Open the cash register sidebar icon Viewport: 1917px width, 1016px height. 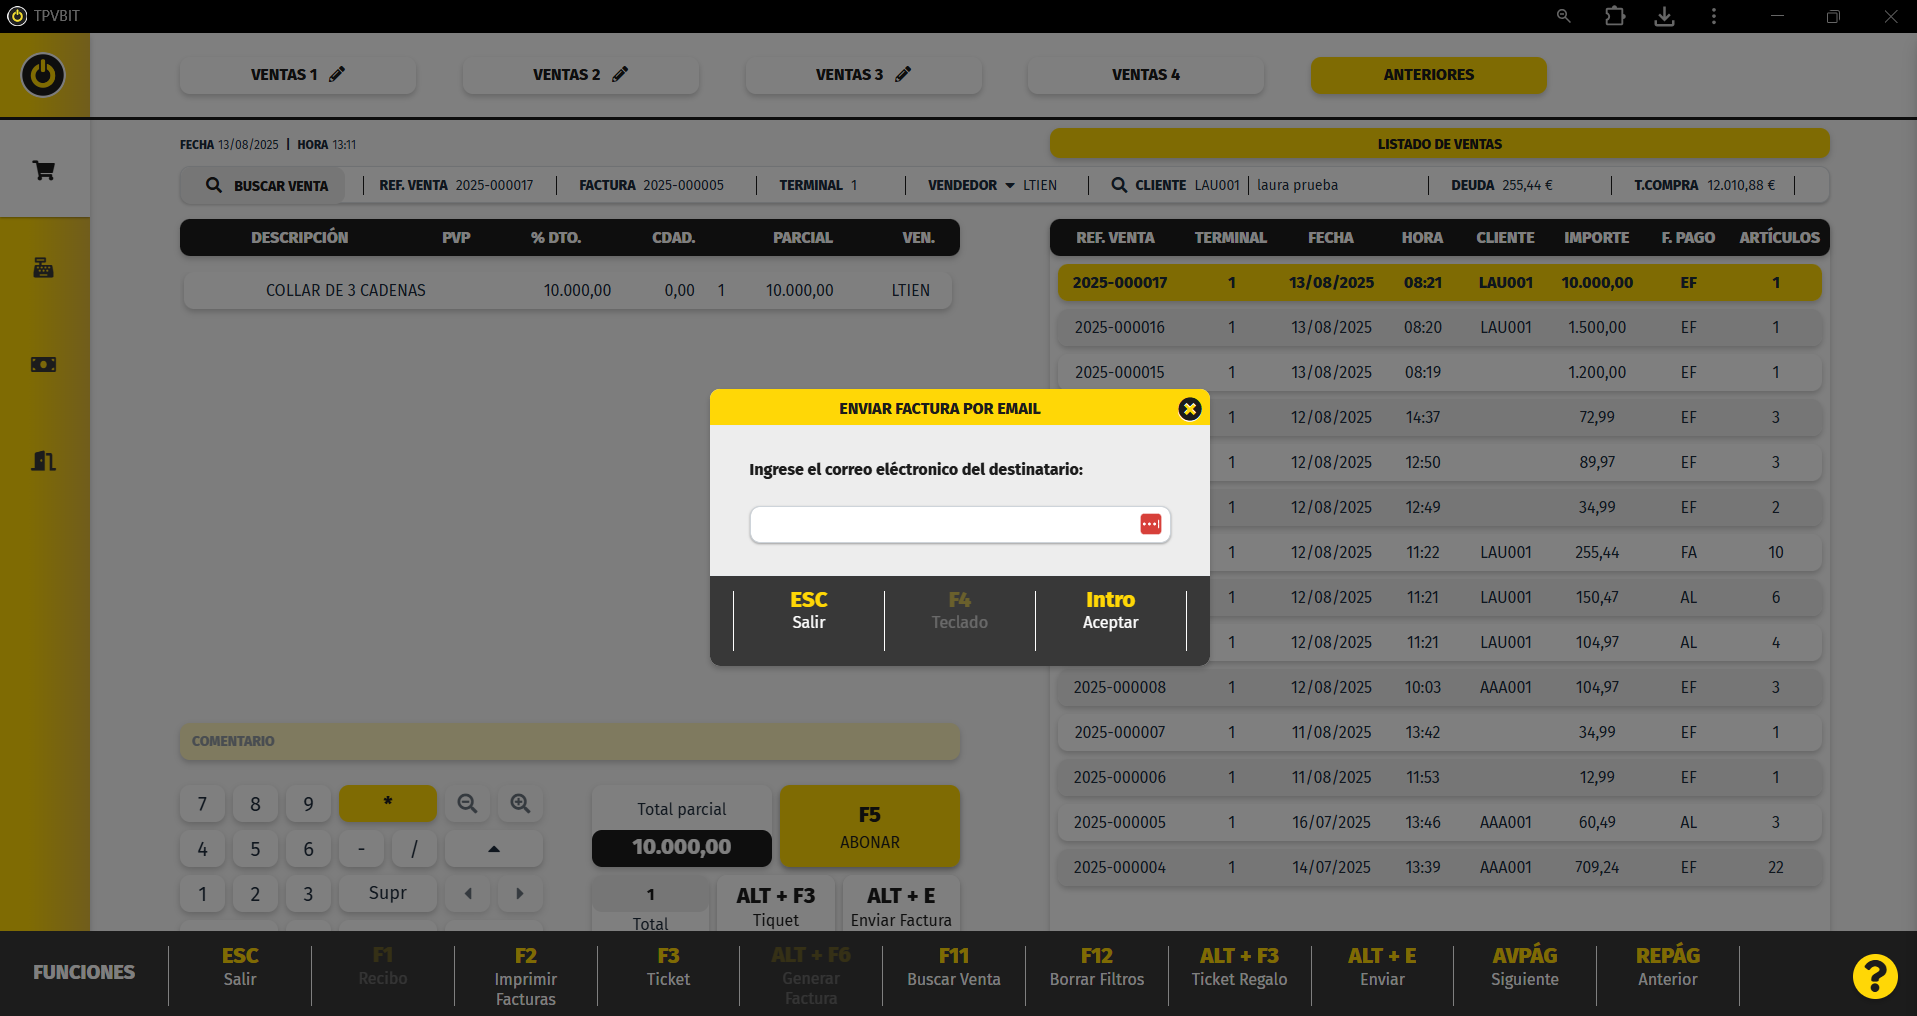click(44, 268)
